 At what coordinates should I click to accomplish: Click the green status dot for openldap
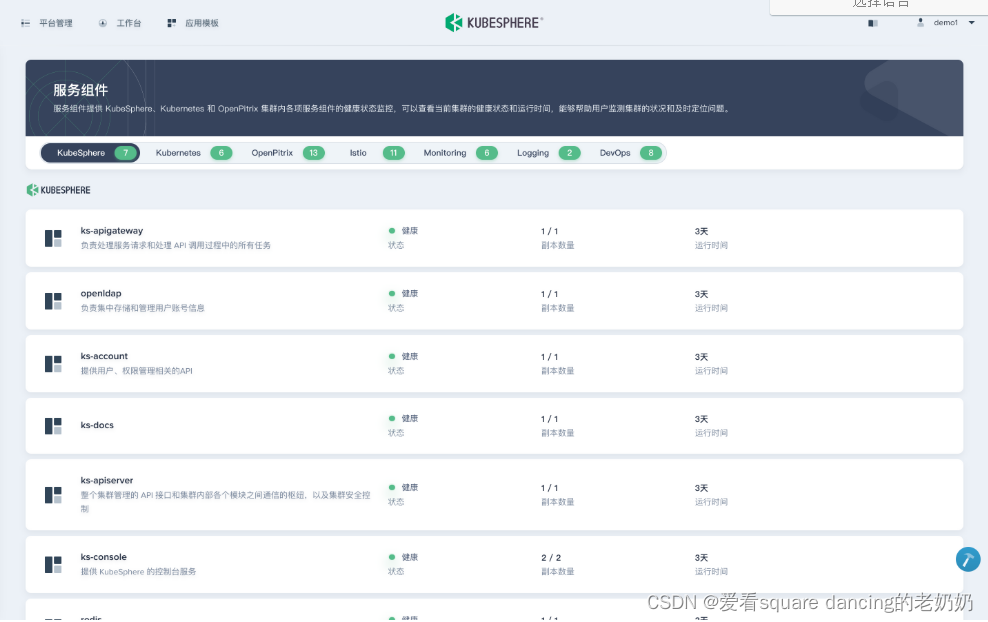pyautogui.click(x=392, y=294)
